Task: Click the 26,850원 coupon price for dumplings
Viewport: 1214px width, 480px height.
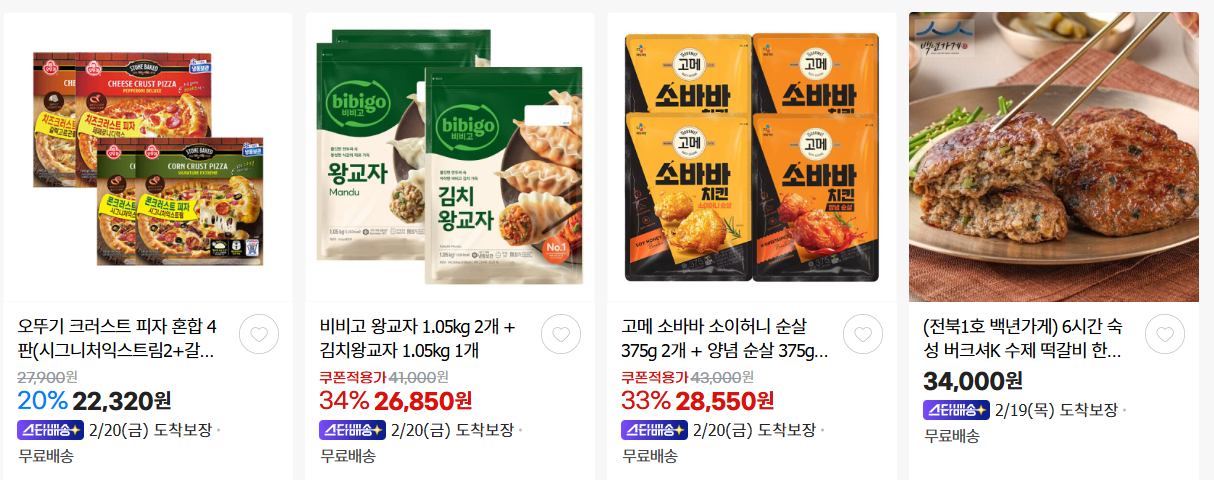Action: [424, 401]
